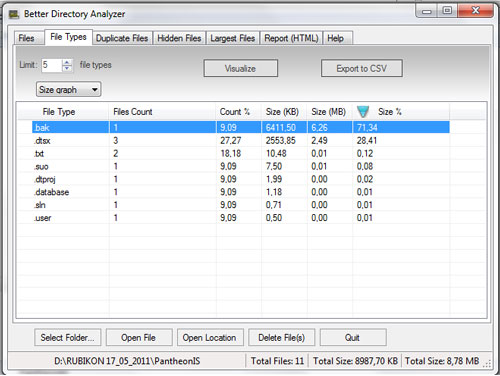Increase the file types limit with the up arrow
Viewport: 500px width, 376px height.
(x=67, y=62)
